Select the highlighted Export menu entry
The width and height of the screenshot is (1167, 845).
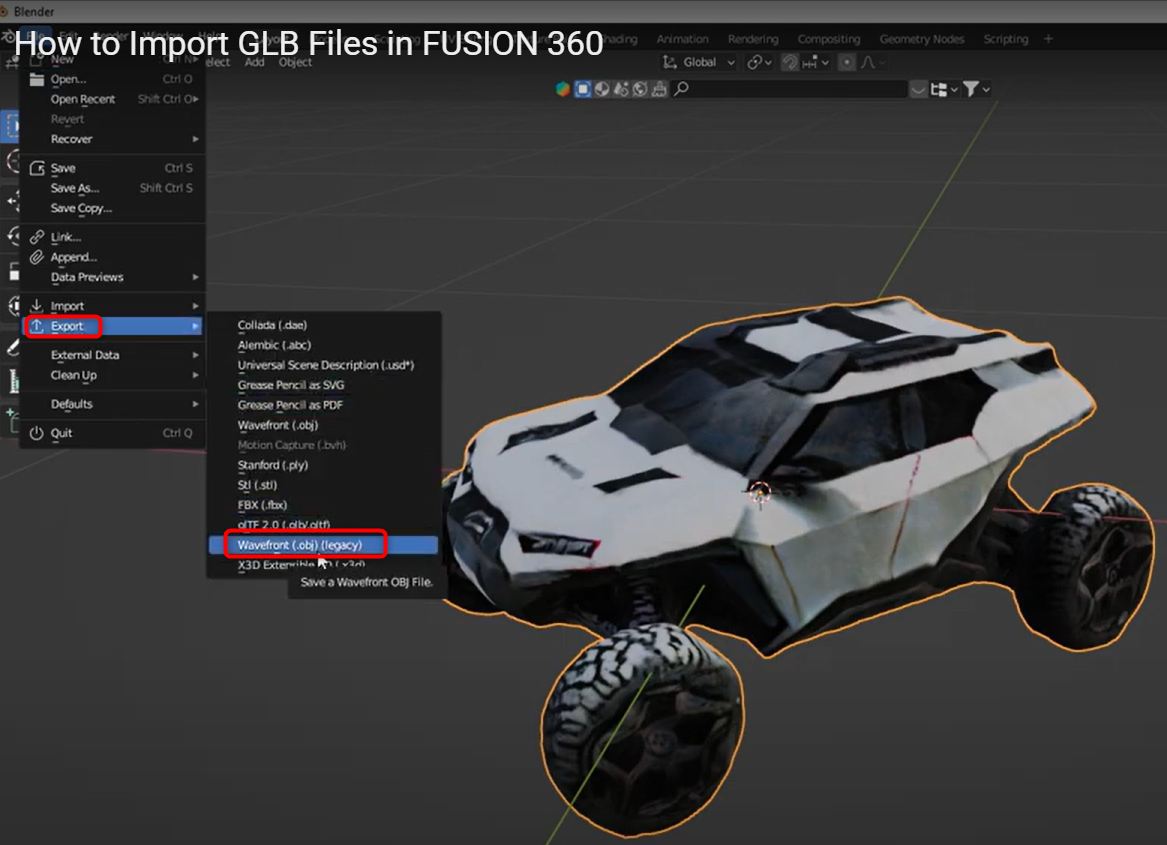(x=112, y=326)
